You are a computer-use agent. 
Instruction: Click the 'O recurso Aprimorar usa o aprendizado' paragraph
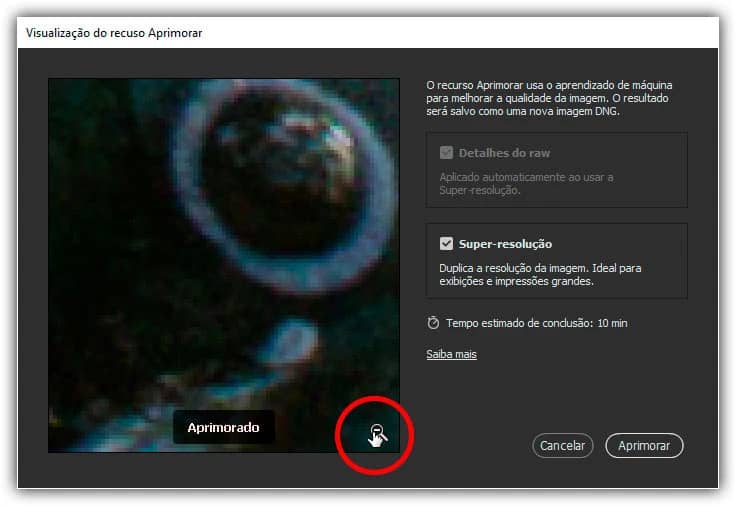point(549,98)
